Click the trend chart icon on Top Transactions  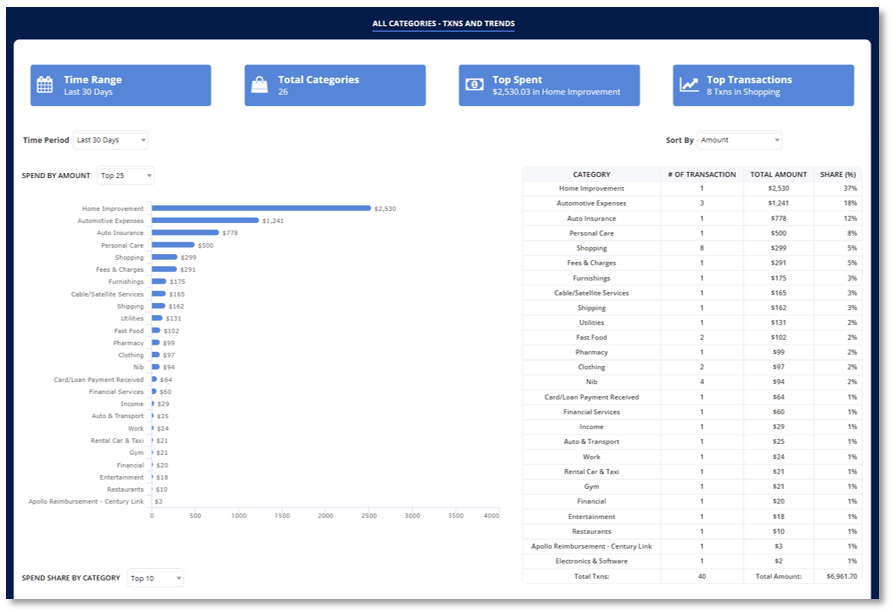point(689,84)
